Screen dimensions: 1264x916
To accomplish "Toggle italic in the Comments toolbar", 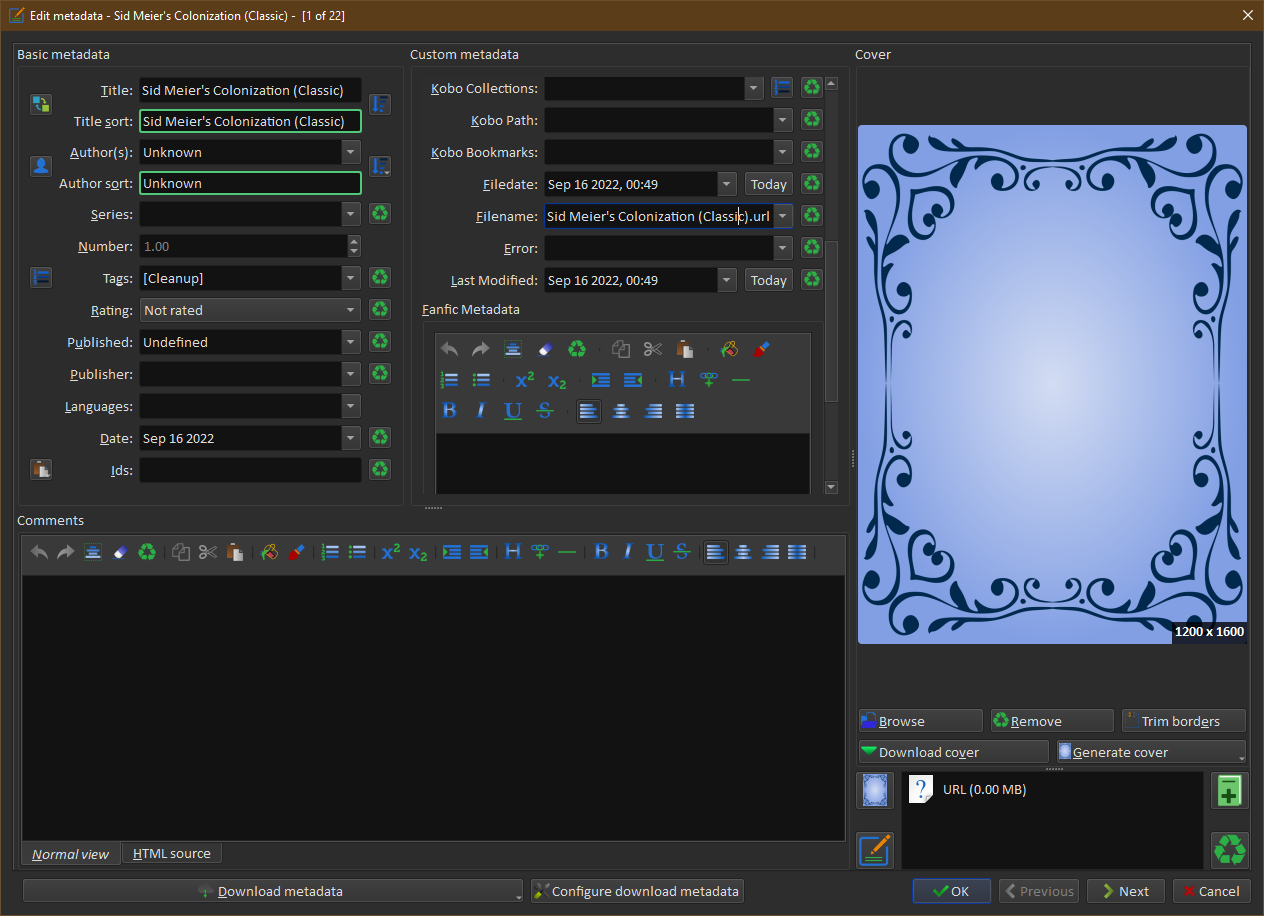I will 628,552.
